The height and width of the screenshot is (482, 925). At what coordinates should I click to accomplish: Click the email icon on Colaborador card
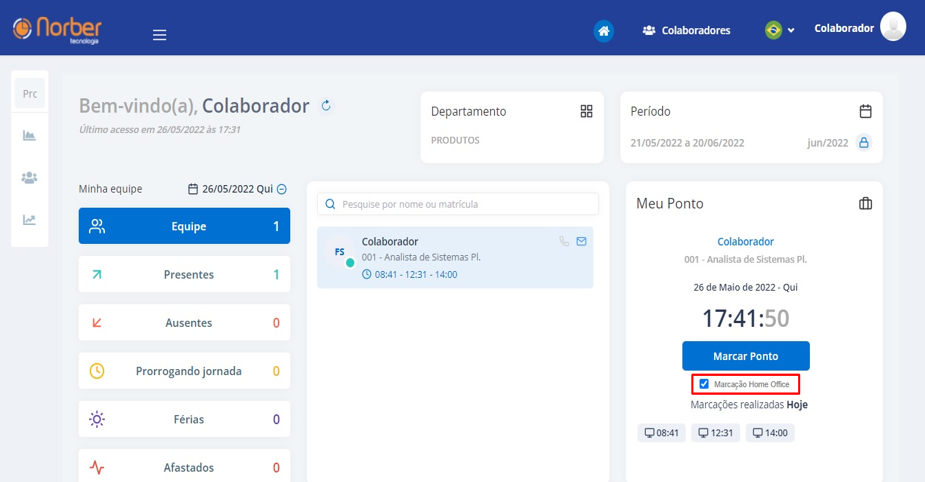pos(581,241)
